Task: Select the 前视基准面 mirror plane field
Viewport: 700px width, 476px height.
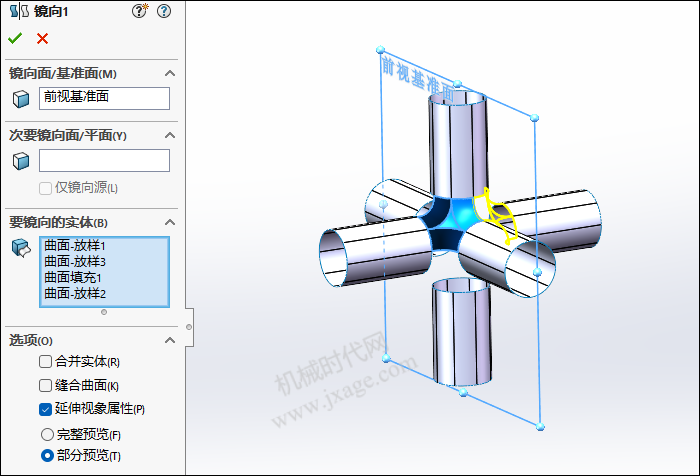Action: coord(104,98)
